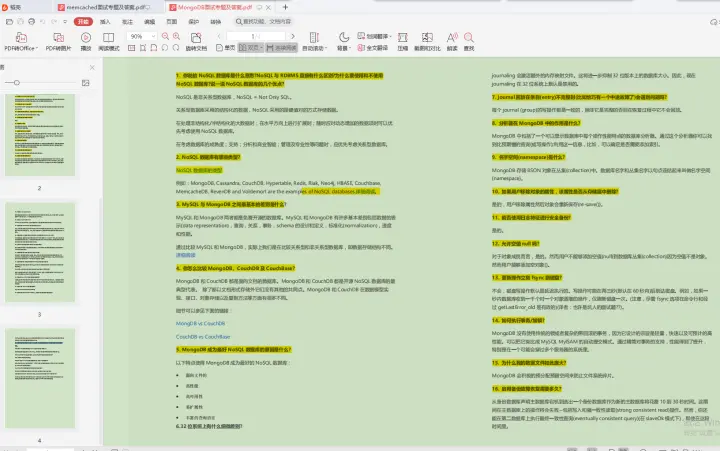Click the function search box

tap(263, 22)
